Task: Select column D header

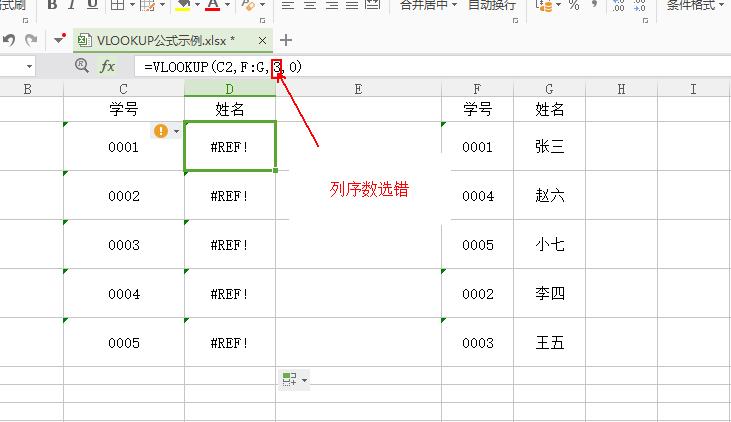Action: pyautogui.click(x=230, y=89)
